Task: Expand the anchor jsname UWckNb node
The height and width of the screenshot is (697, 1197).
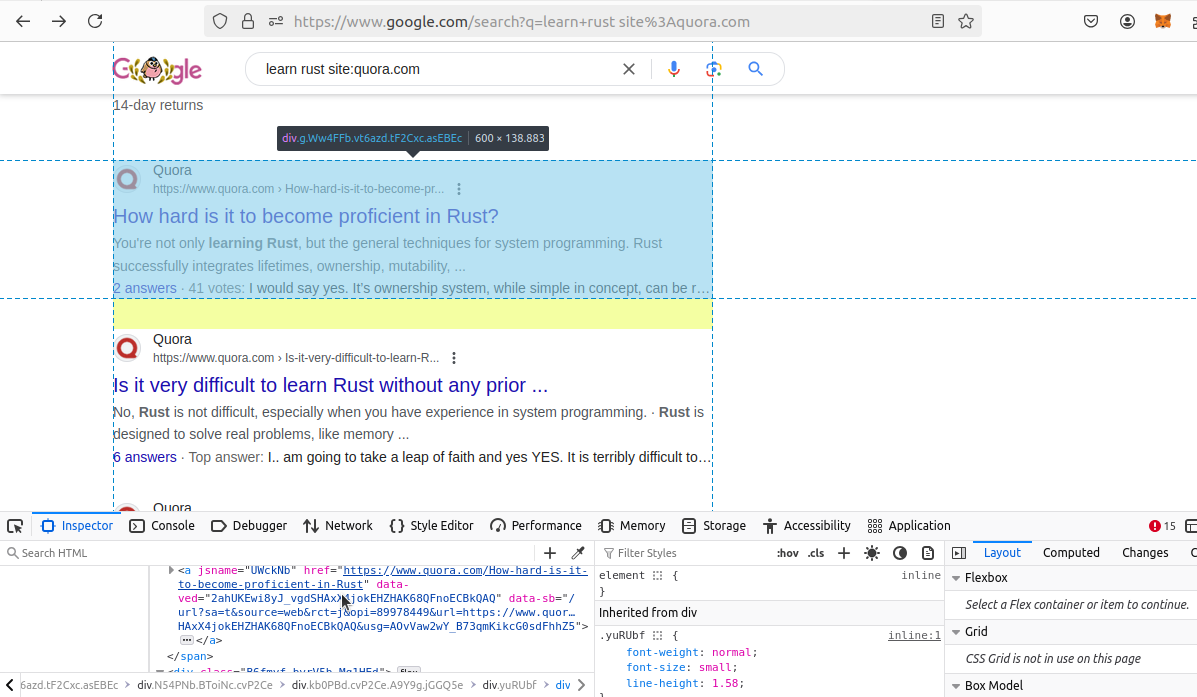Action: 171,570
